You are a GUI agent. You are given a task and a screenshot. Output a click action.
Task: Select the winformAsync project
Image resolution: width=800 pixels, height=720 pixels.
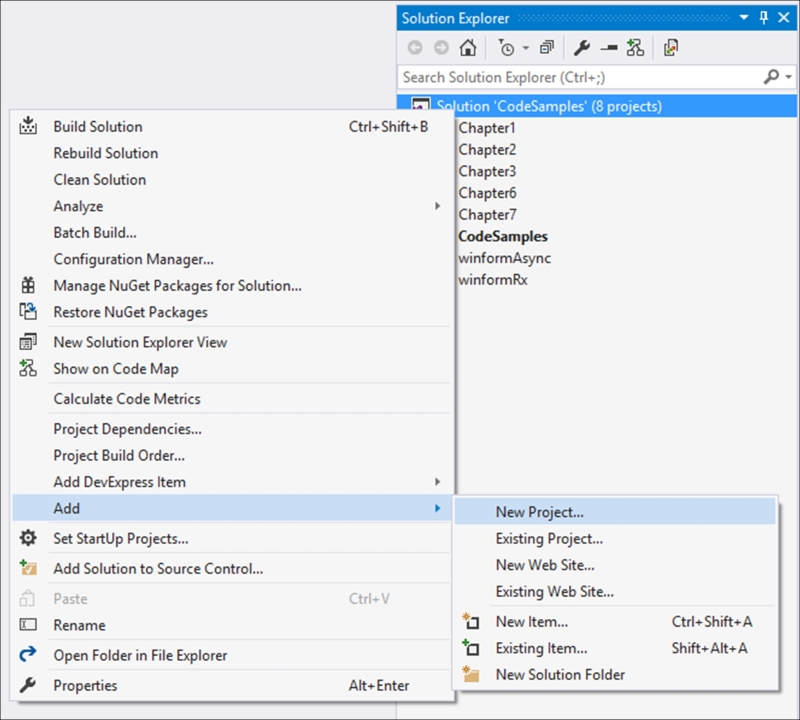point(505,258)
